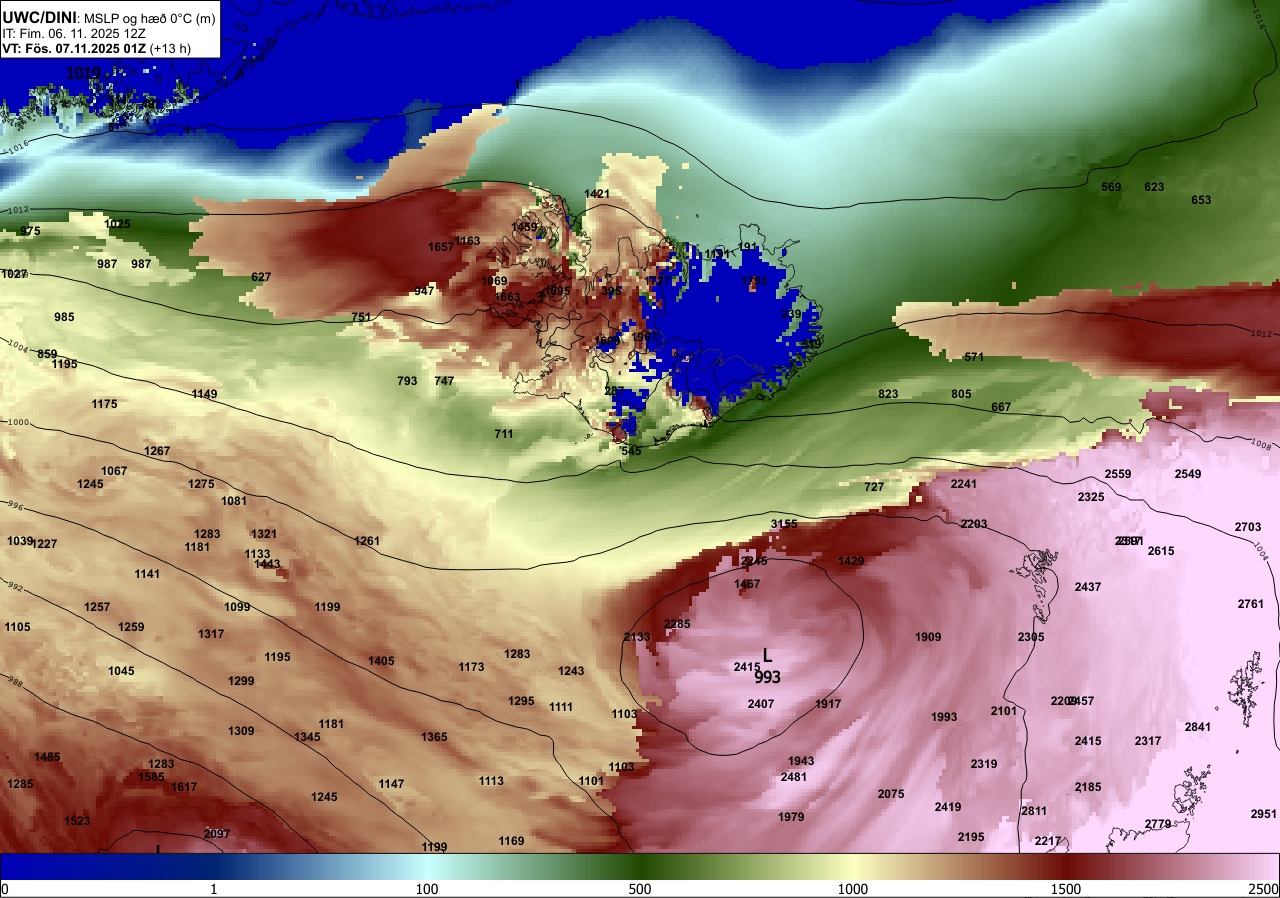This screenshot has width=1280, height=898.
Task: Click the 2951 height value
Action: 1264,814
